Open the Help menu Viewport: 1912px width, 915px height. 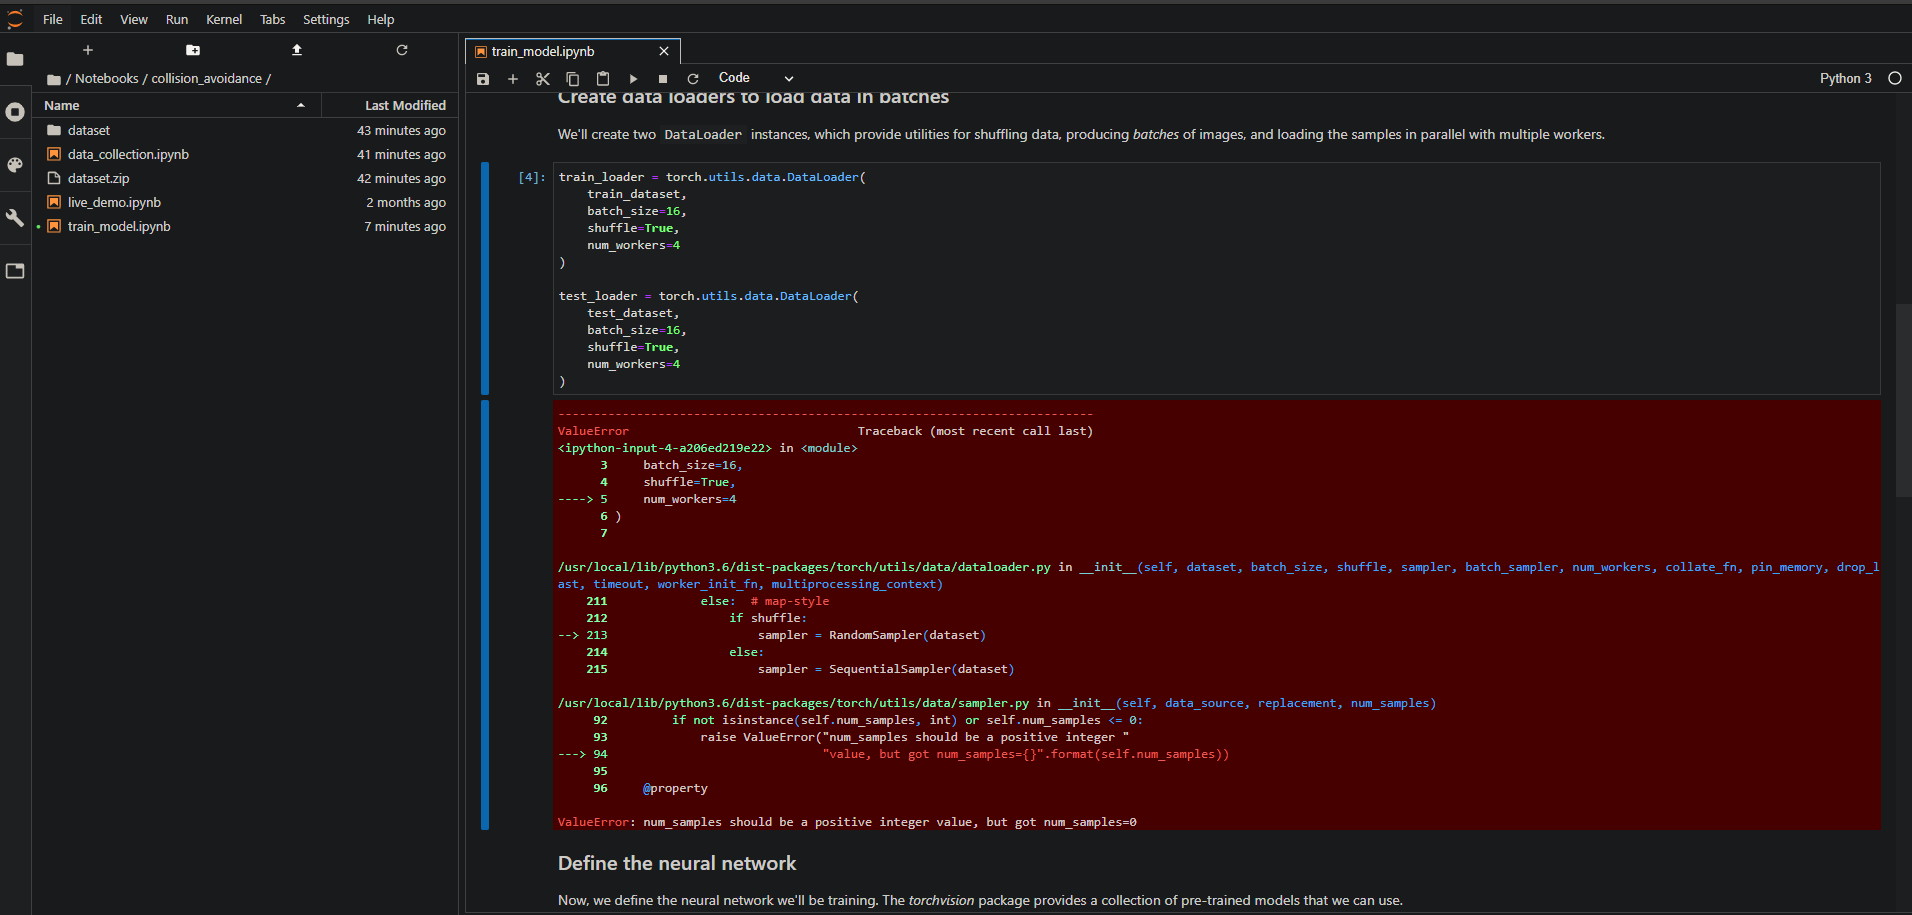coord(381,19)
